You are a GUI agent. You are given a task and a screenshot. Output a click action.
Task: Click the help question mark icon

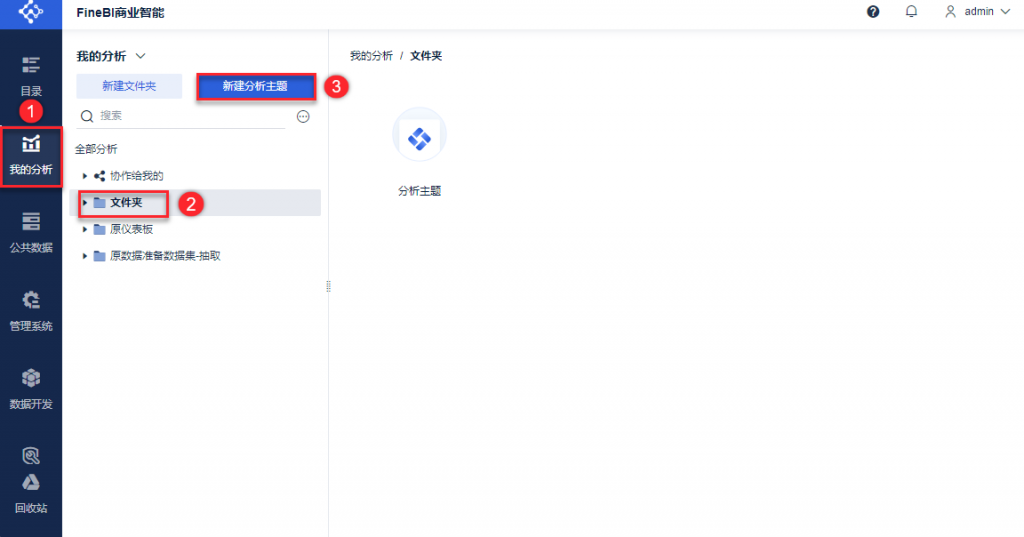tap(873, 12)
